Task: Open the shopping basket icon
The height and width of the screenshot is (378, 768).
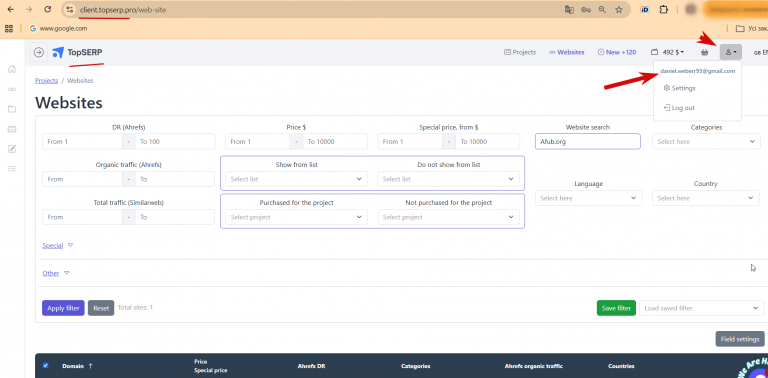Action: tap(704, 52)
